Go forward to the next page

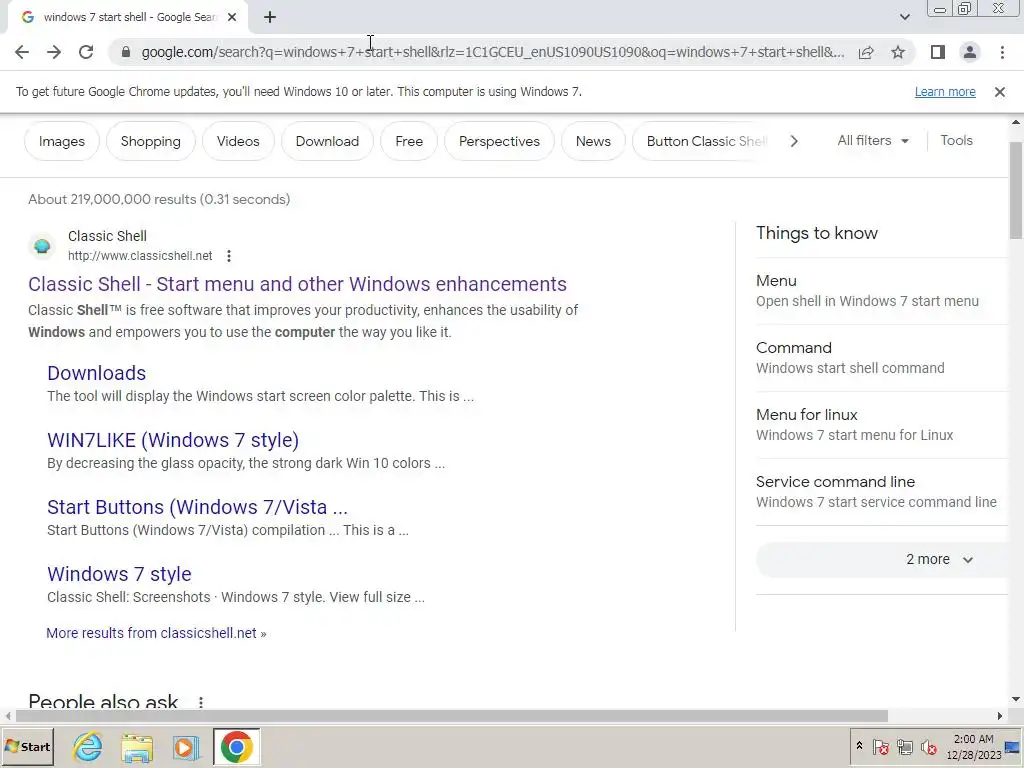(x=54, y=52)
